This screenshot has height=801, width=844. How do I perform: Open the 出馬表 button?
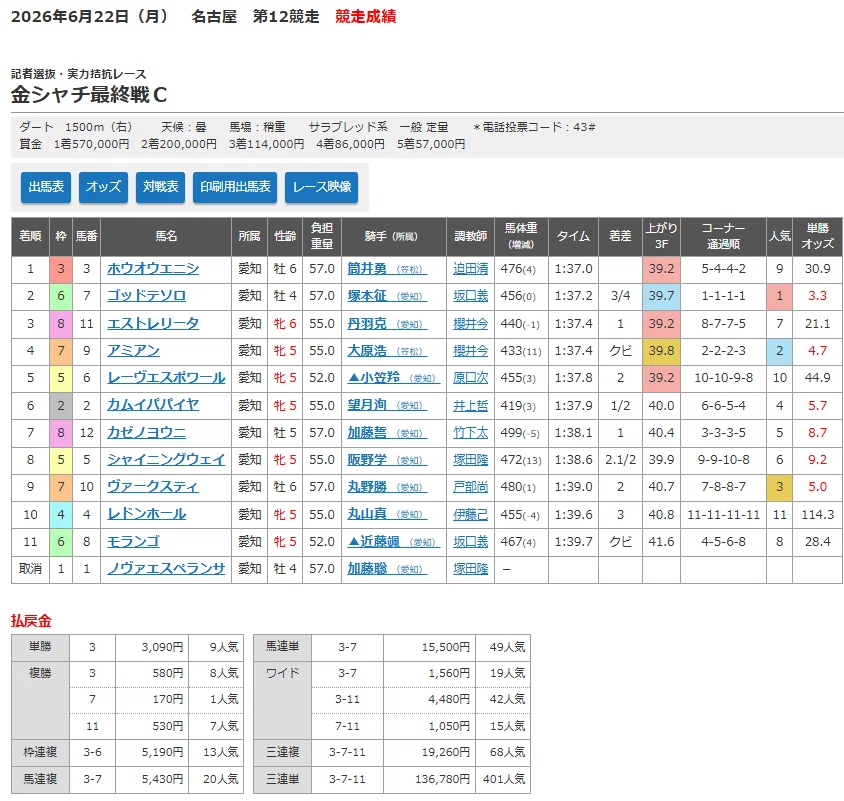pos(46,187)
